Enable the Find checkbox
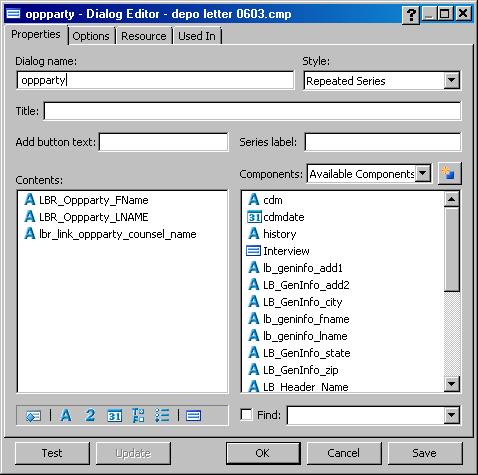Screen dimensions: 478x475 click(x=246, y=415)
